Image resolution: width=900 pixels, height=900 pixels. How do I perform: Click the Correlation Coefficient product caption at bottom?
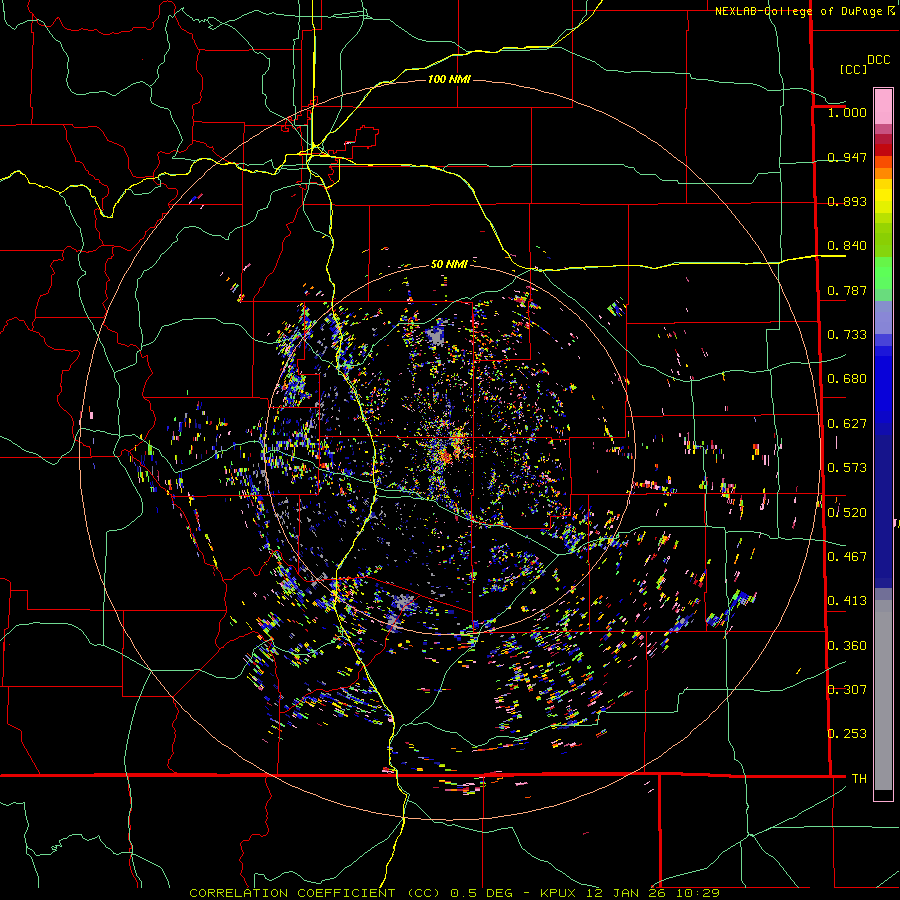pos(454,893)
